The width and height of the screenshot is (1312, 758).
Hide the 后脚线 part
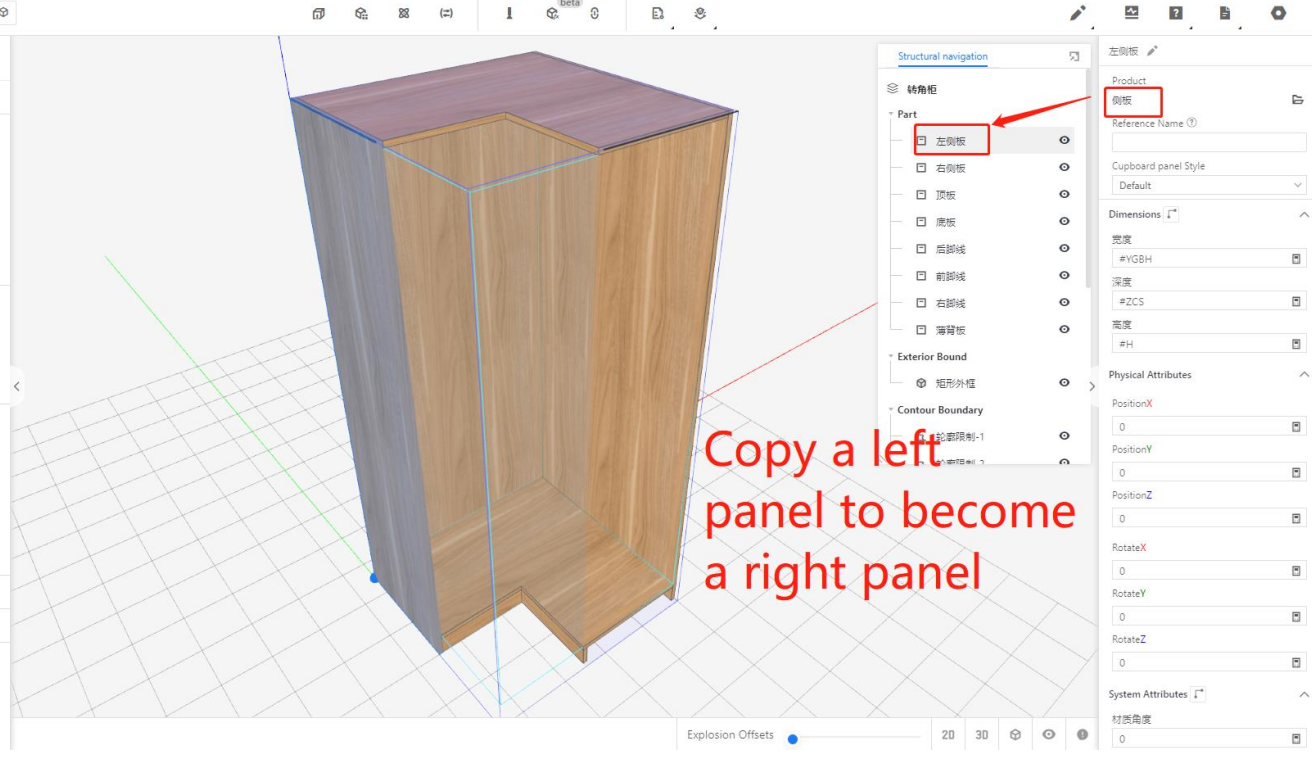1064,249
